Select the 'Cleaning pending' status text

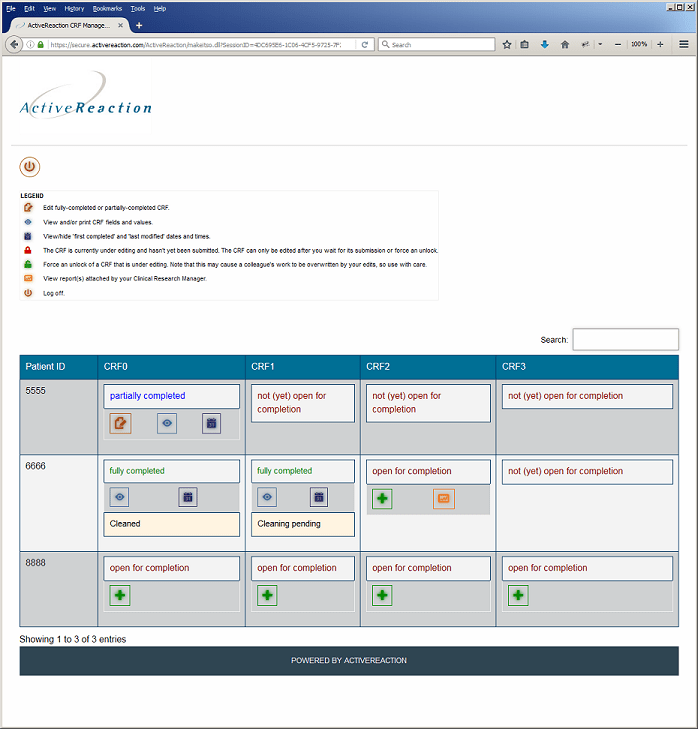[289, 524]
